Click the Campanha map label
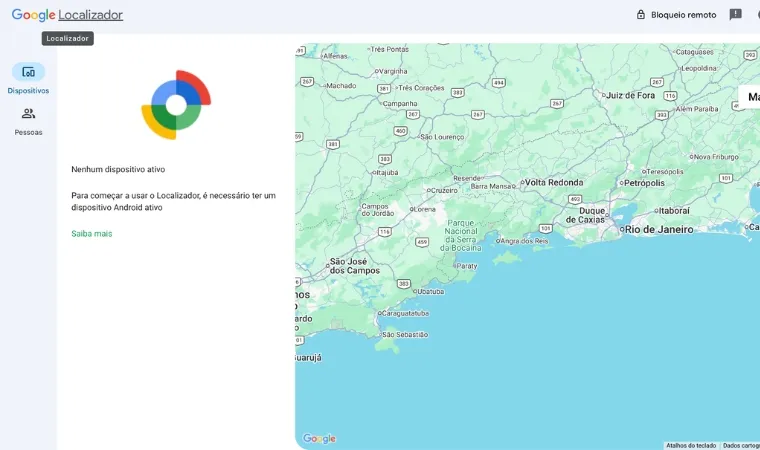This screenshot has height=450, width=760. 400,103
